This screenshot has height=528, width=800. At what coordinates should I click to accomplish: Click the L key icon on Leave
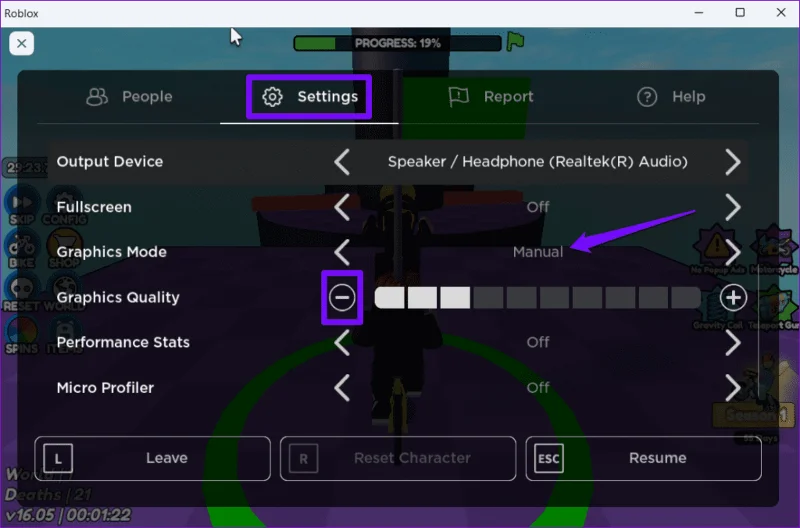pos(58,458)
